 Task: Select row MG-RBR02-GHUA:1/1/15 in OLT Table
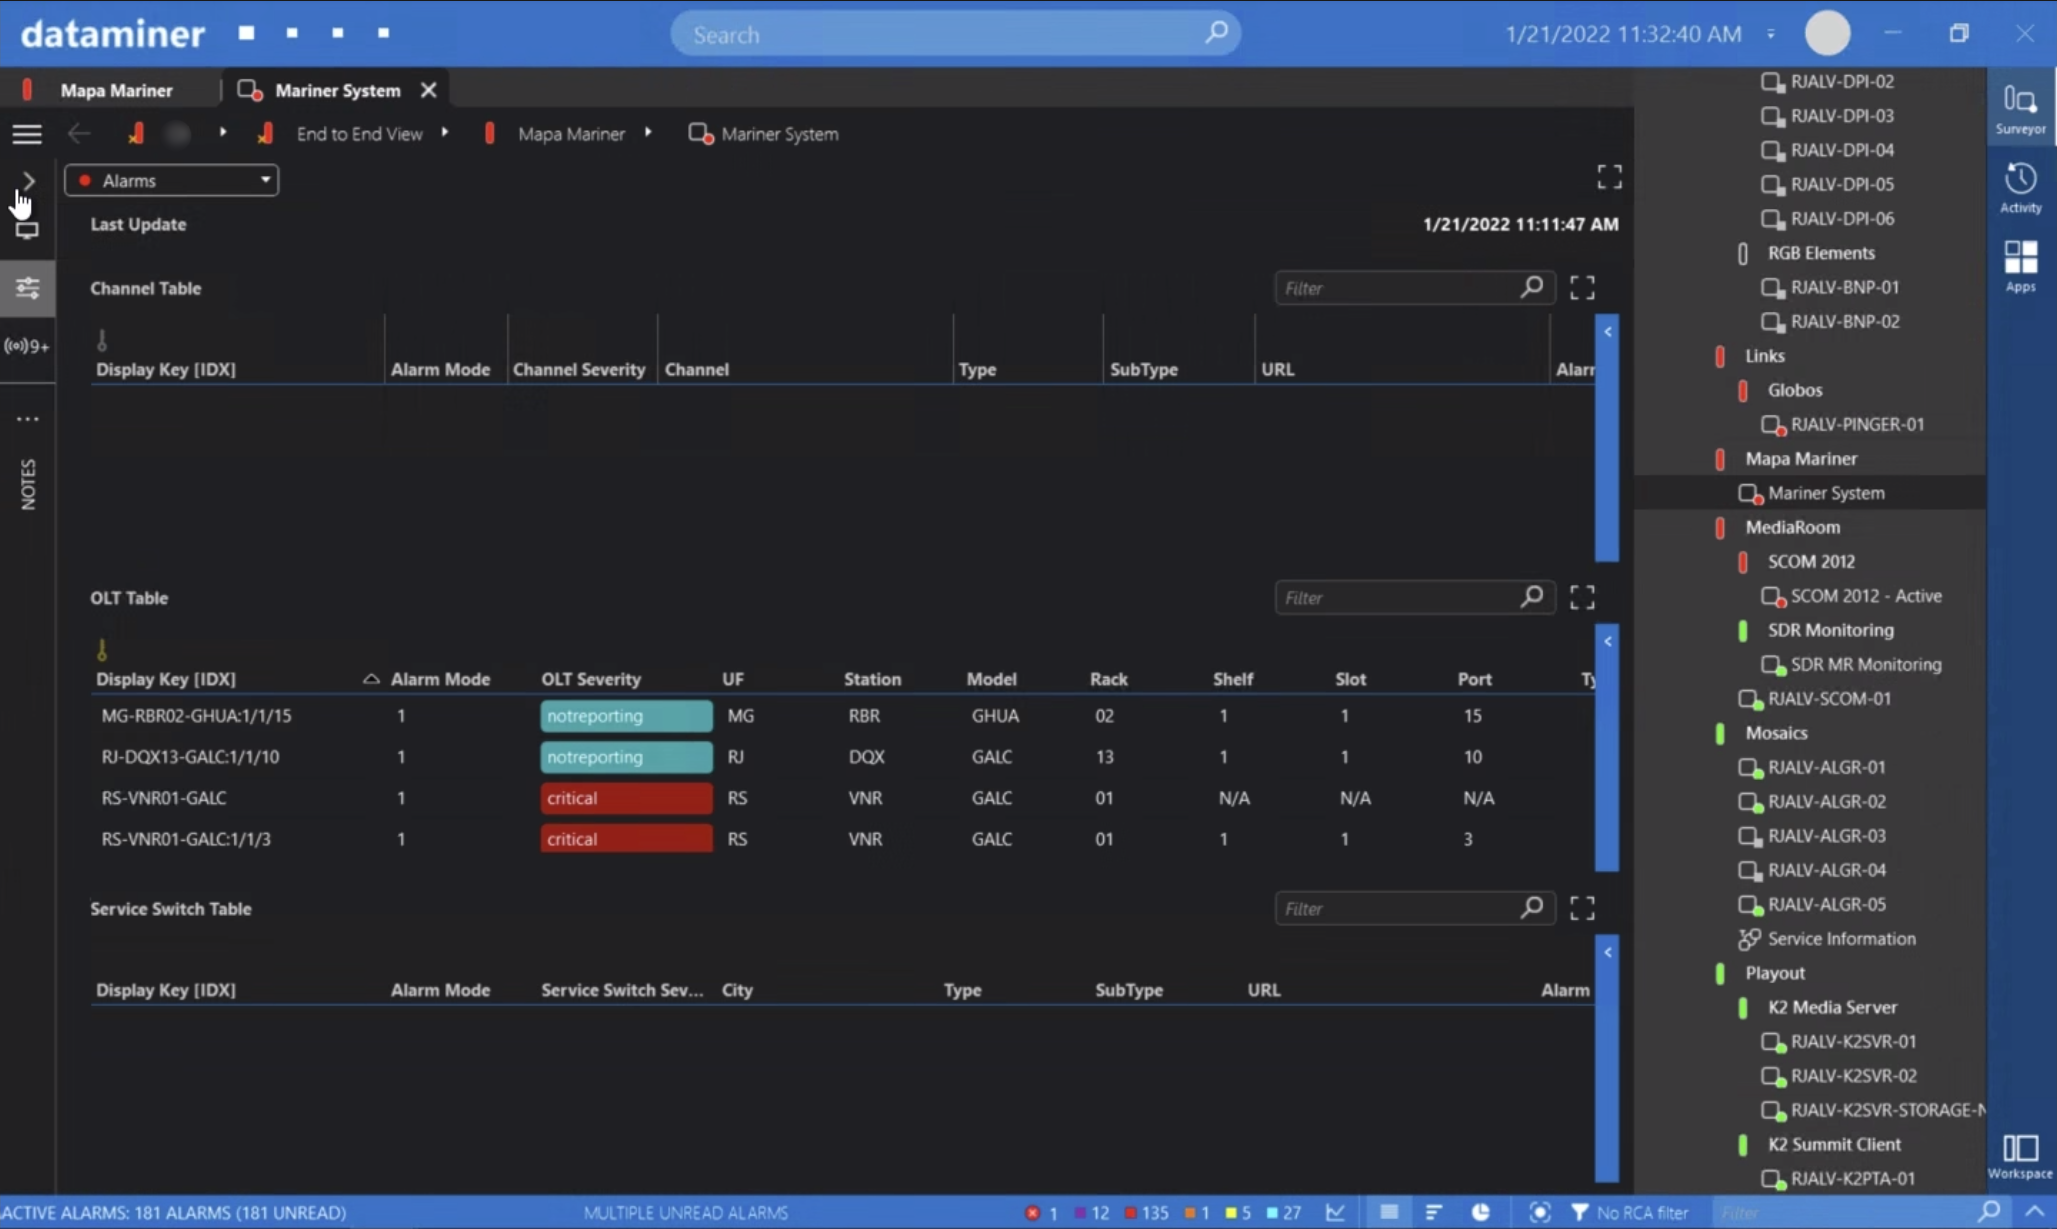pyautogui.click(x=842, y=716)
